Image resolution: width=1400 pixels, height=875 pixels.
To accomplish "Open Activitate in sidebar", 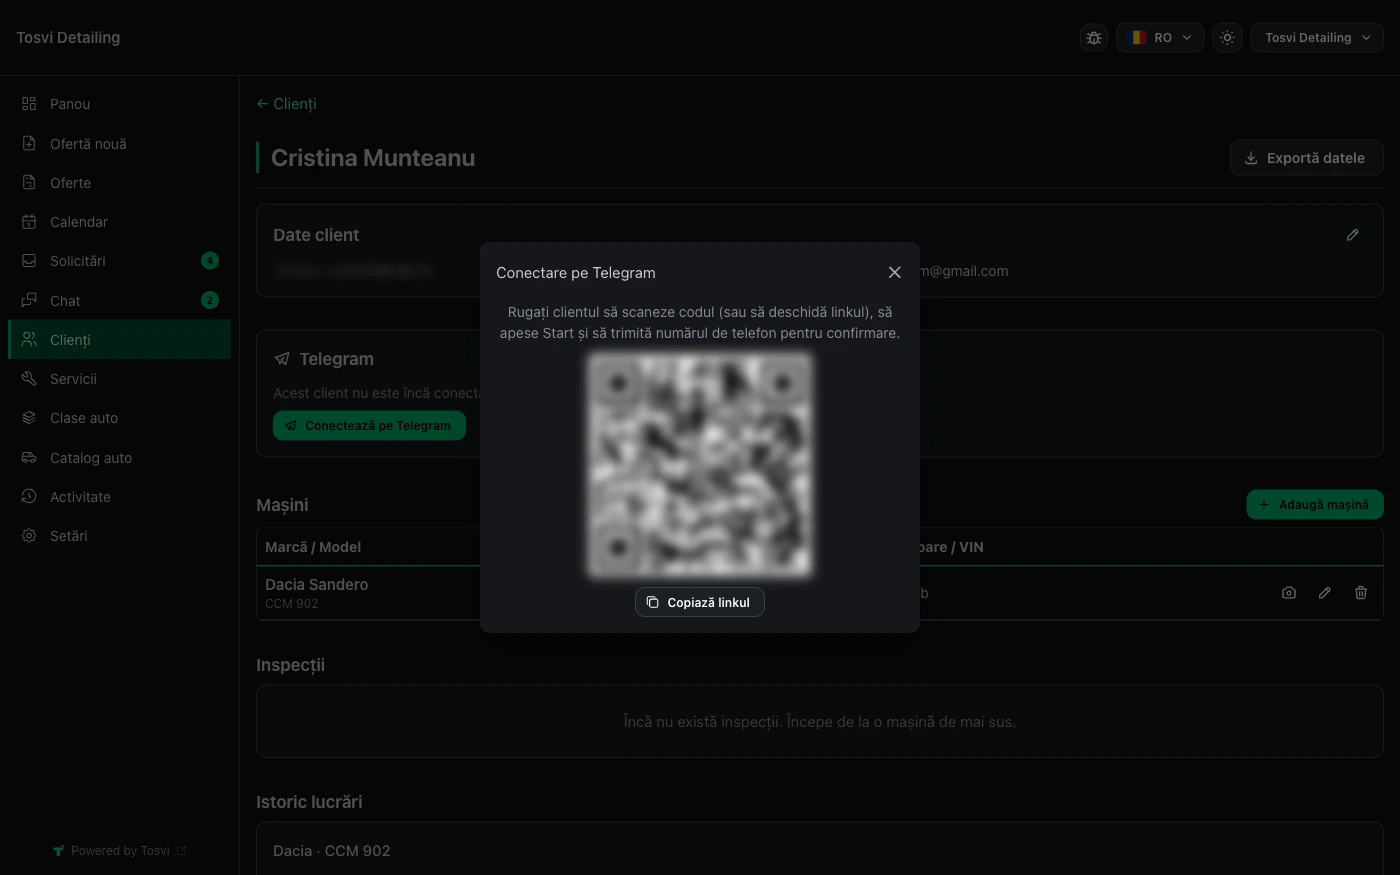I will (120, 497).
